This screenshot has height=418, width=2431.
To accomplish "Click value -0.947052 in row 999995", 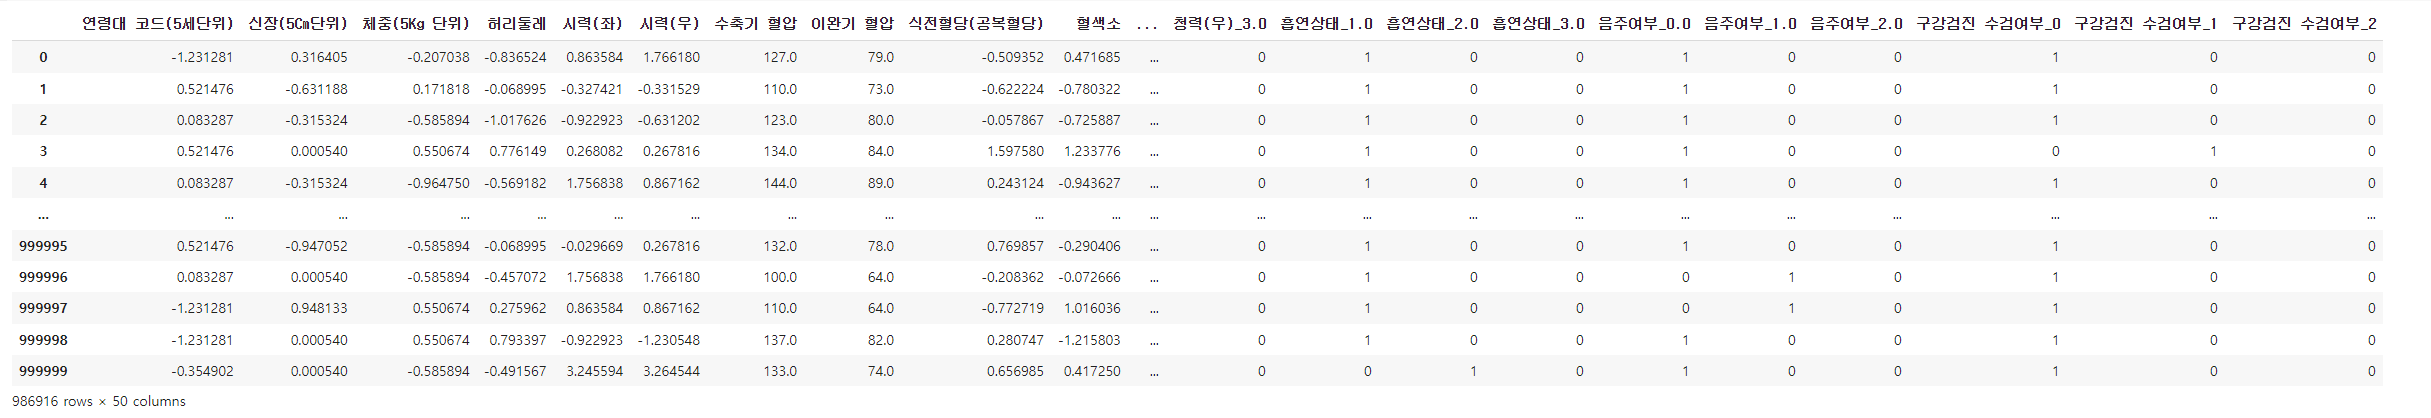I will click(x=316, y=246).
